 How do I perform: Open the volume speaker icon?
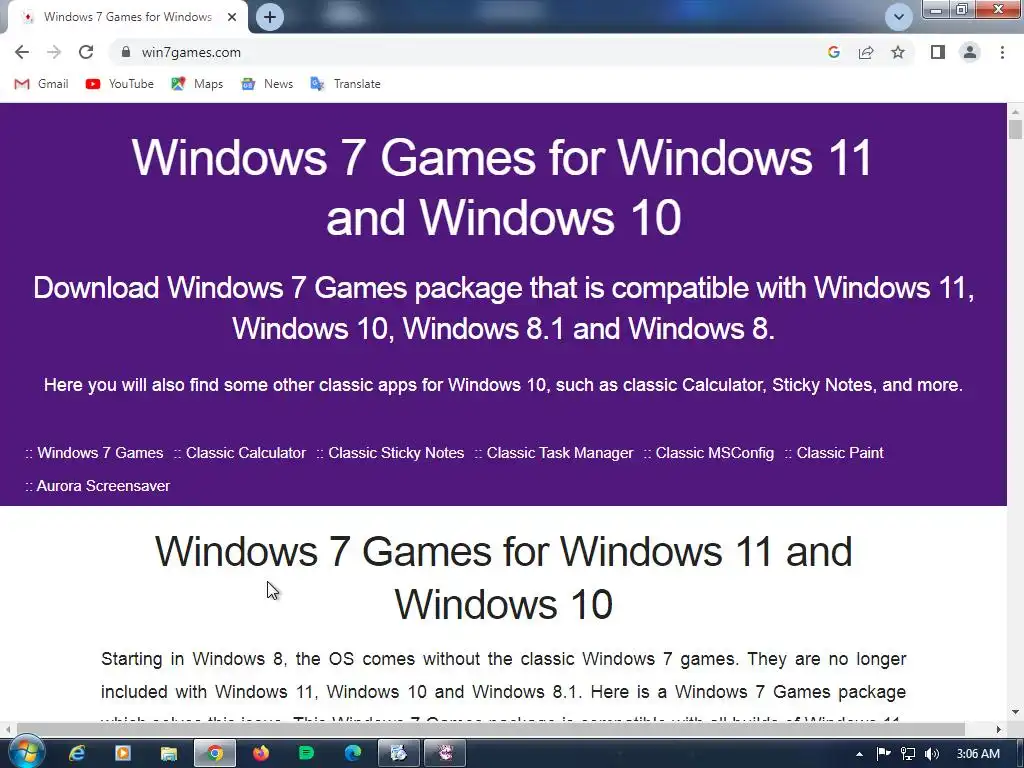[932, 754]
